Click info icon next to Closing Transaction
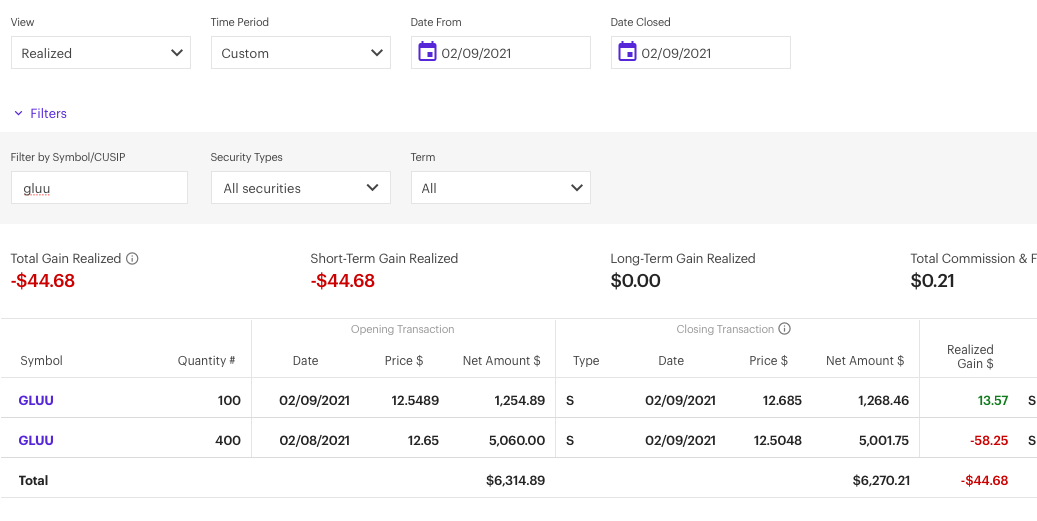Viewport: 1037px width, 521px height. [x=785, y=329]
